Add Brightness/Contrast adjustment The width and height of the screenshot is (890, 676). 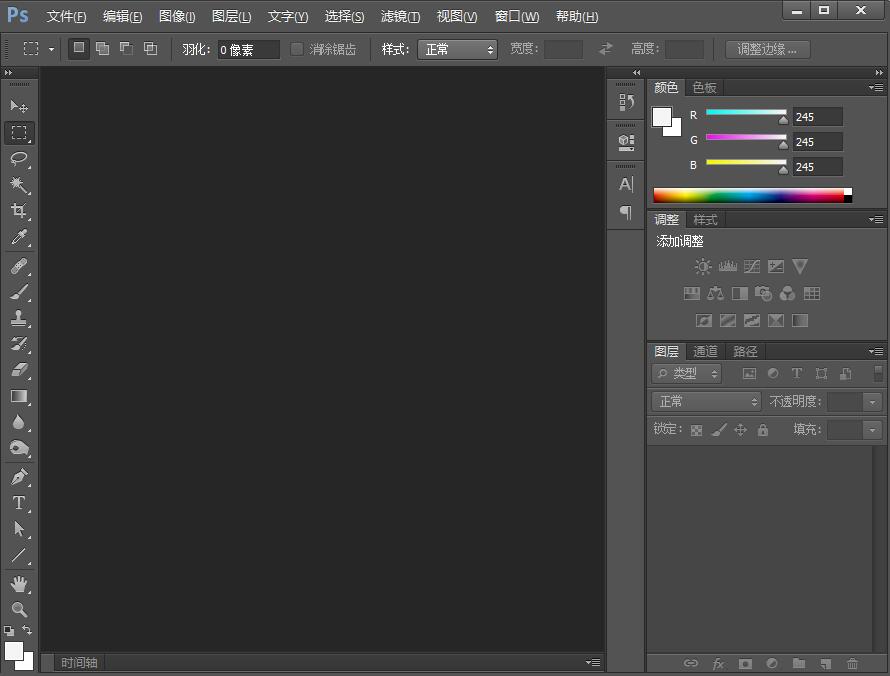[703, 266]
